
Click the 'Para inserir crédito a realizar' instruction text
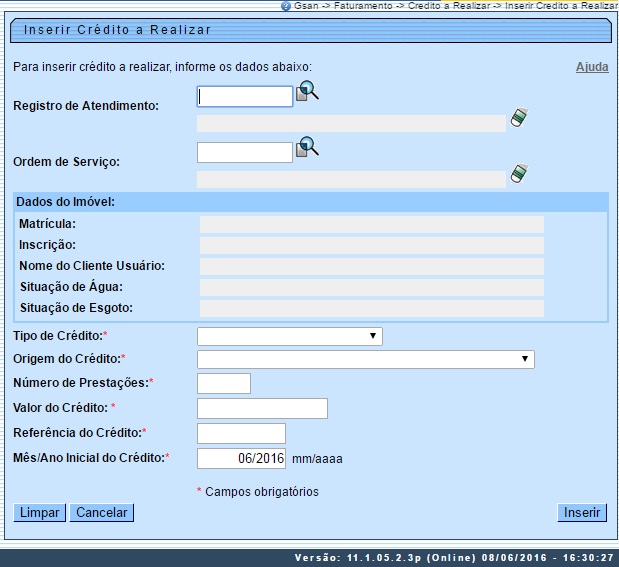pos(162,67)
